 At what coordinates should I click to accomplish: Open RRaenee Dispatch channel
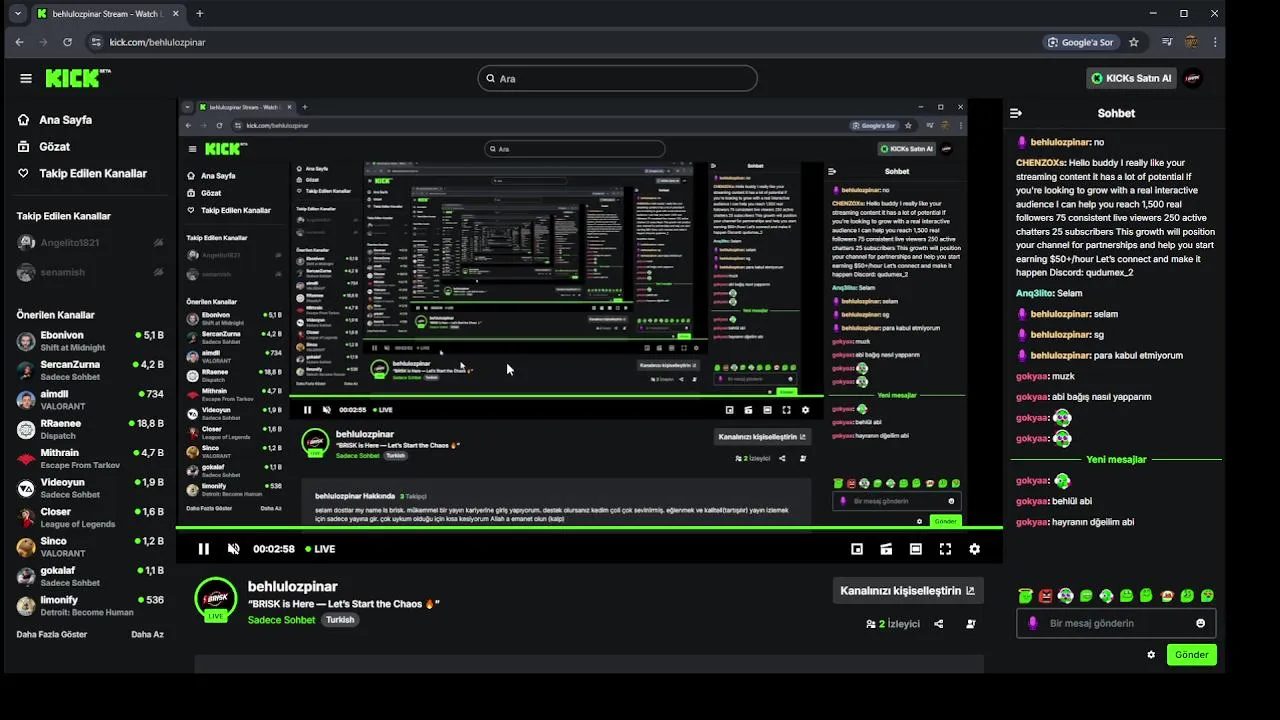(x=90, y=429)
